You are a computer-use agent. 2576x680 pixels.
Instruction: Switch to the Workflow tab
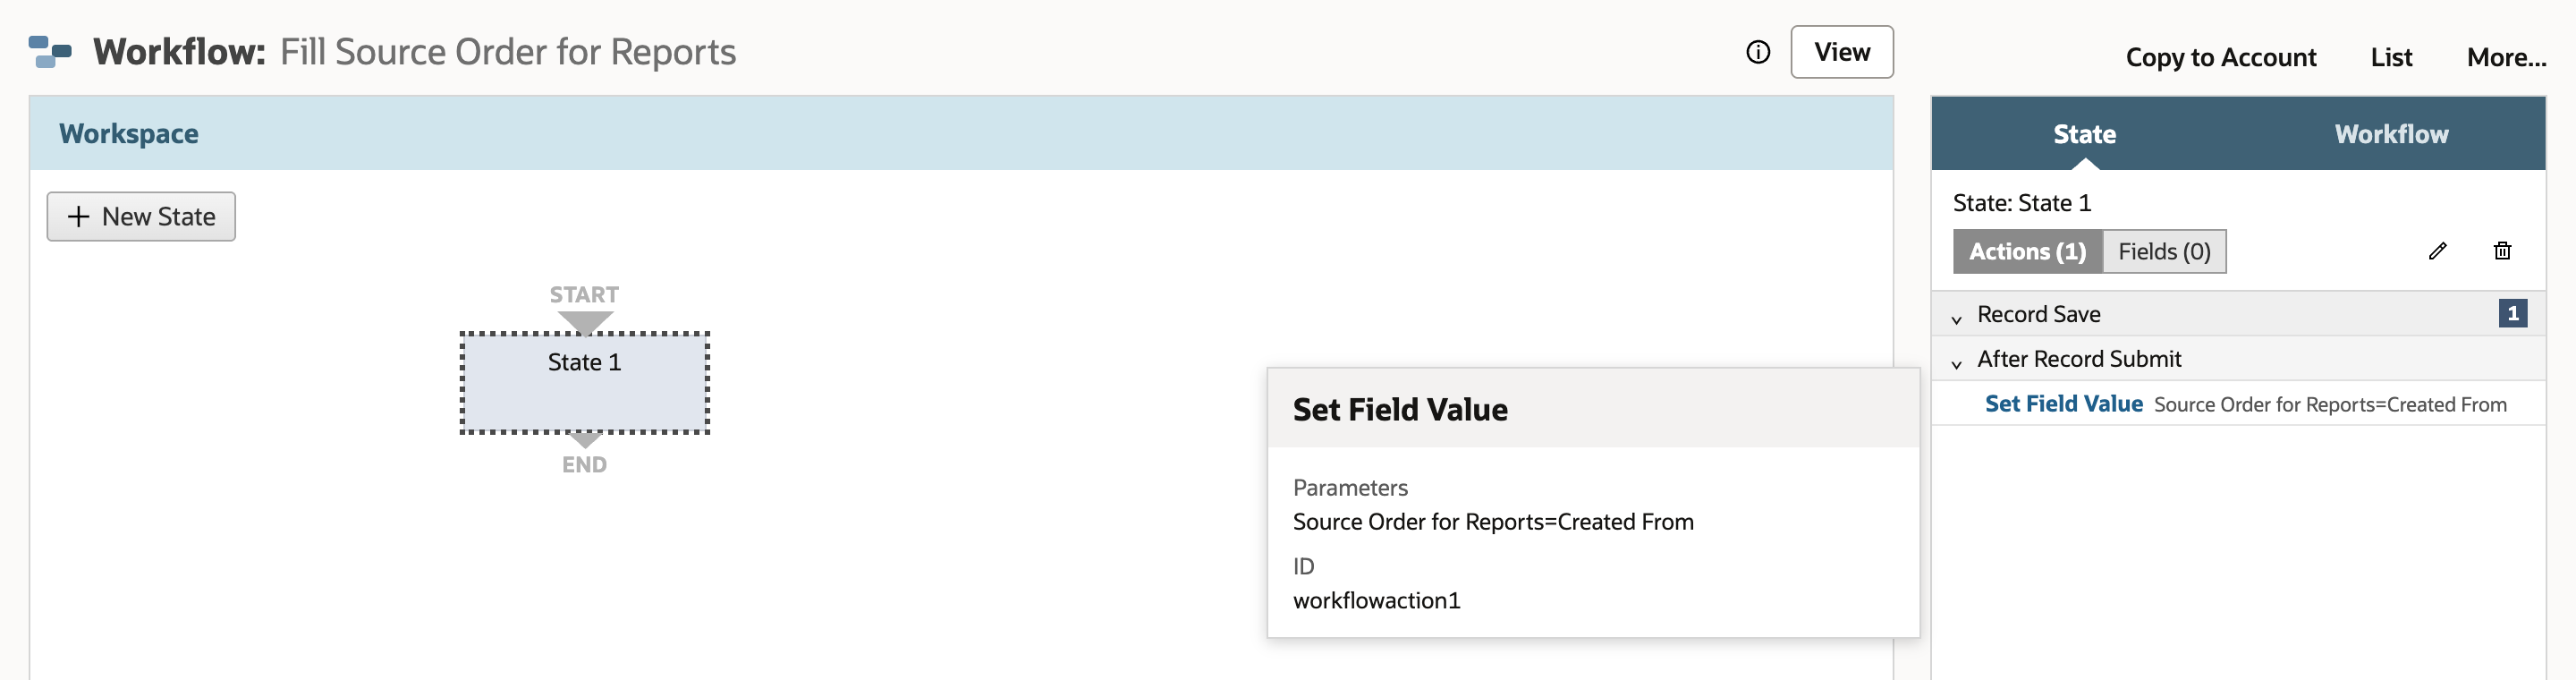pyautogui.click(x=2391, y=134)
